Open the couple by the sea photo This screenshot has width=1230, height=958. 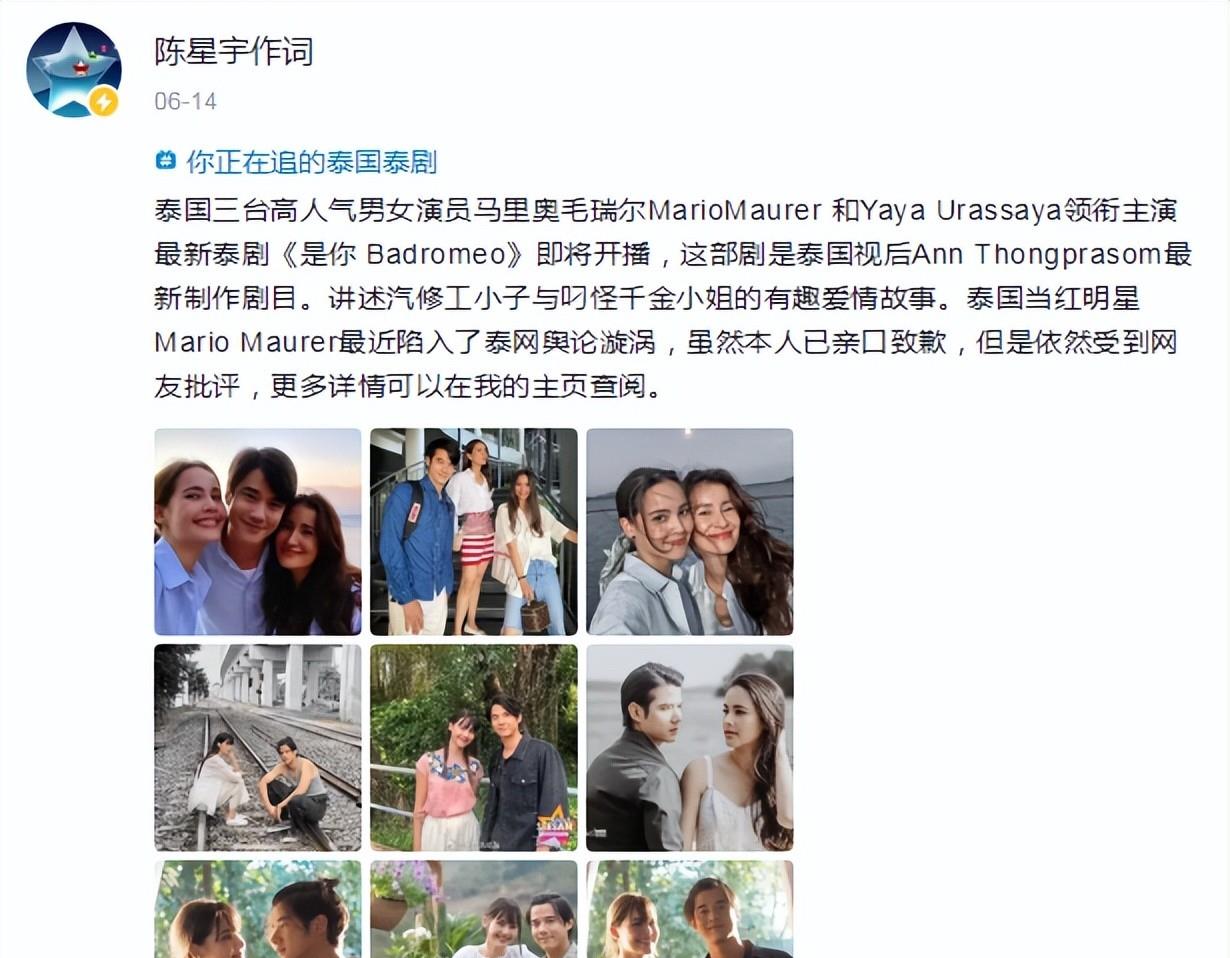690,748
